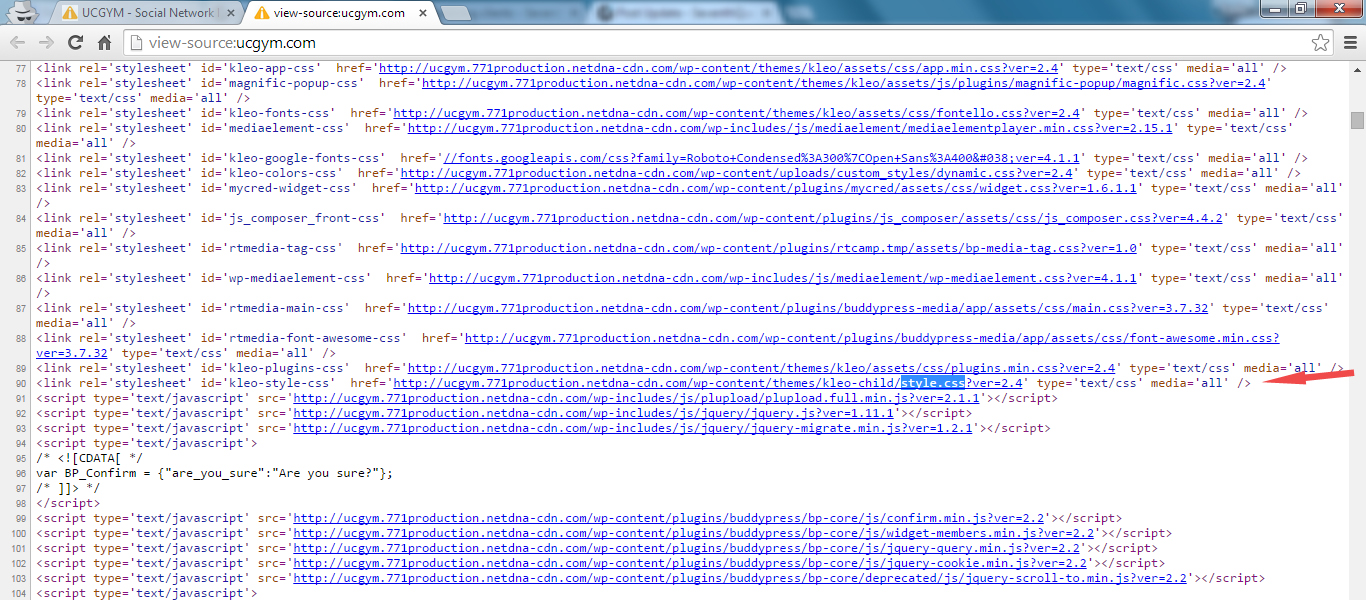Click the browser Back arrow

pyautogui.click(x=18, y=43)
